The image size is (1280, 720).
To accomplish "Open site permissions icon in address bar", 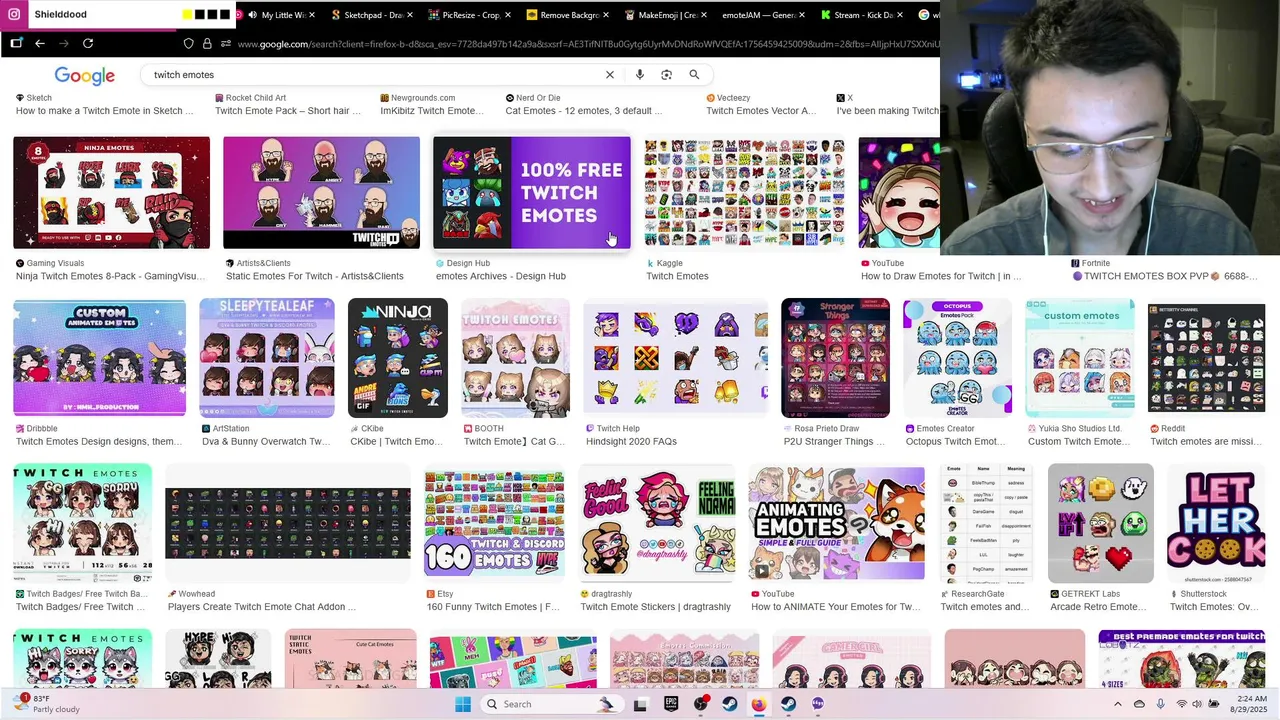I will click(x=226, y=44).
